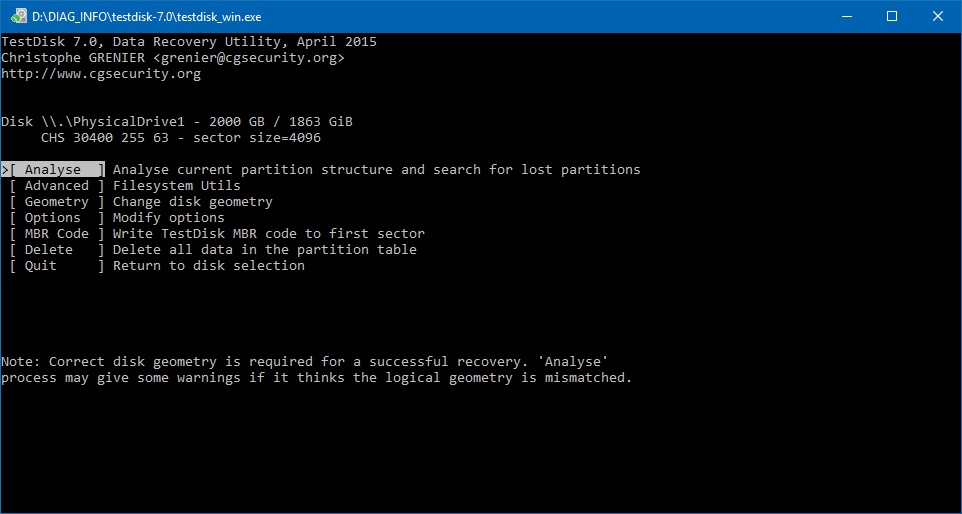Click the TestDisk icon in title bar
The width and height of the screenshot is (962, 514).
coord(18,17)
